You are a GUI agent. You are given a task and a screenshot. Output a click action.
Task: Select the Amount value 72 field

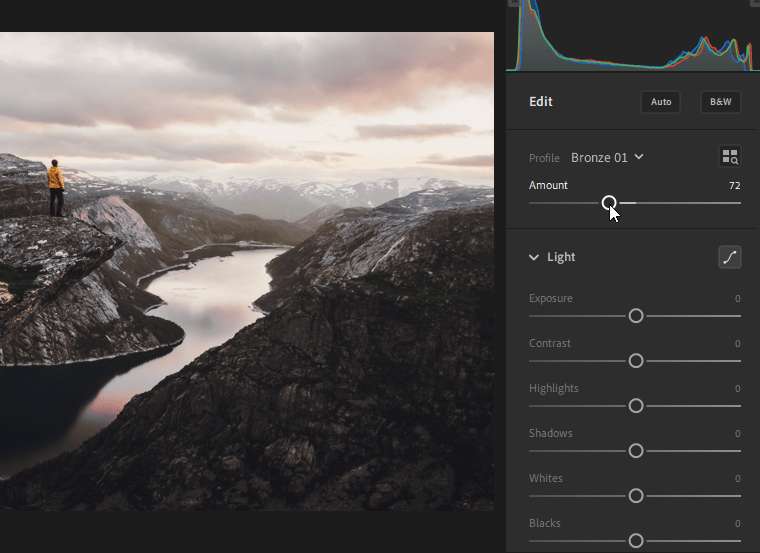pos(734,185)
